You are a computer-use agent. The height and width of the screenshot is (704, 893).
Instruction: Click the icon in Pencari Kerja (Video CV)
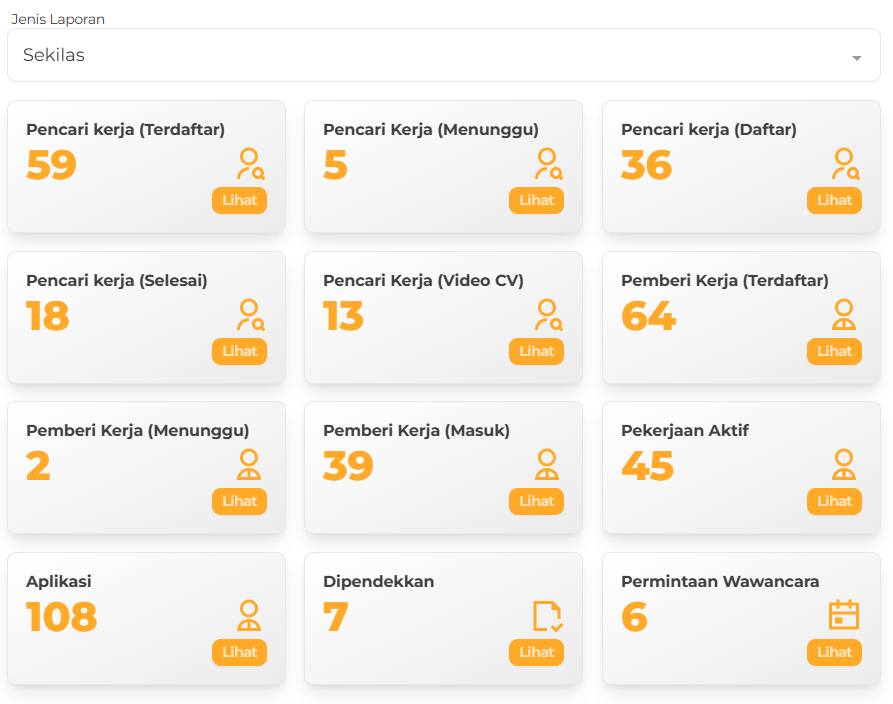coord(547,315)
